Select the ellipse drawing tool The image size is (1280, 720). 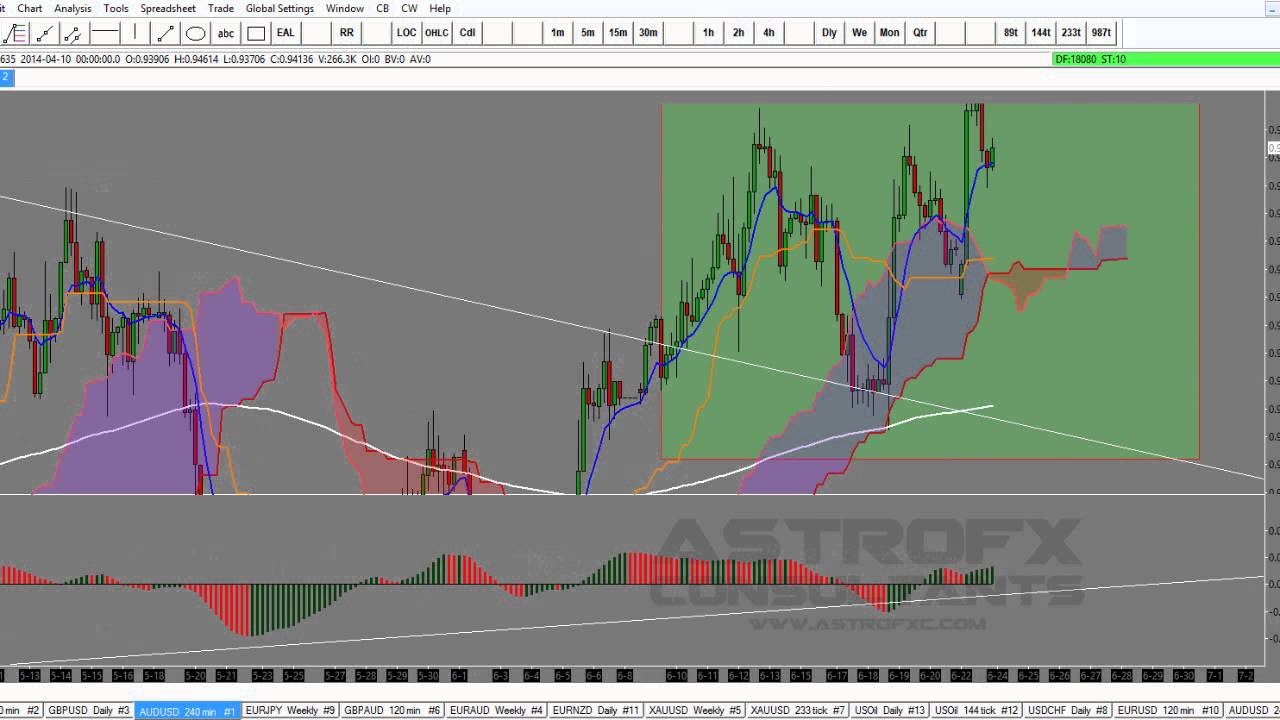click(196, 33)
